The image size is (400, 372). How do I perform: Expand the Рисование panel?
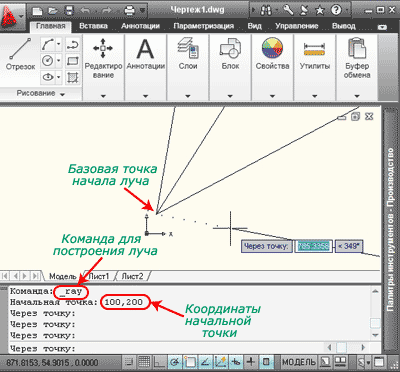40,94
